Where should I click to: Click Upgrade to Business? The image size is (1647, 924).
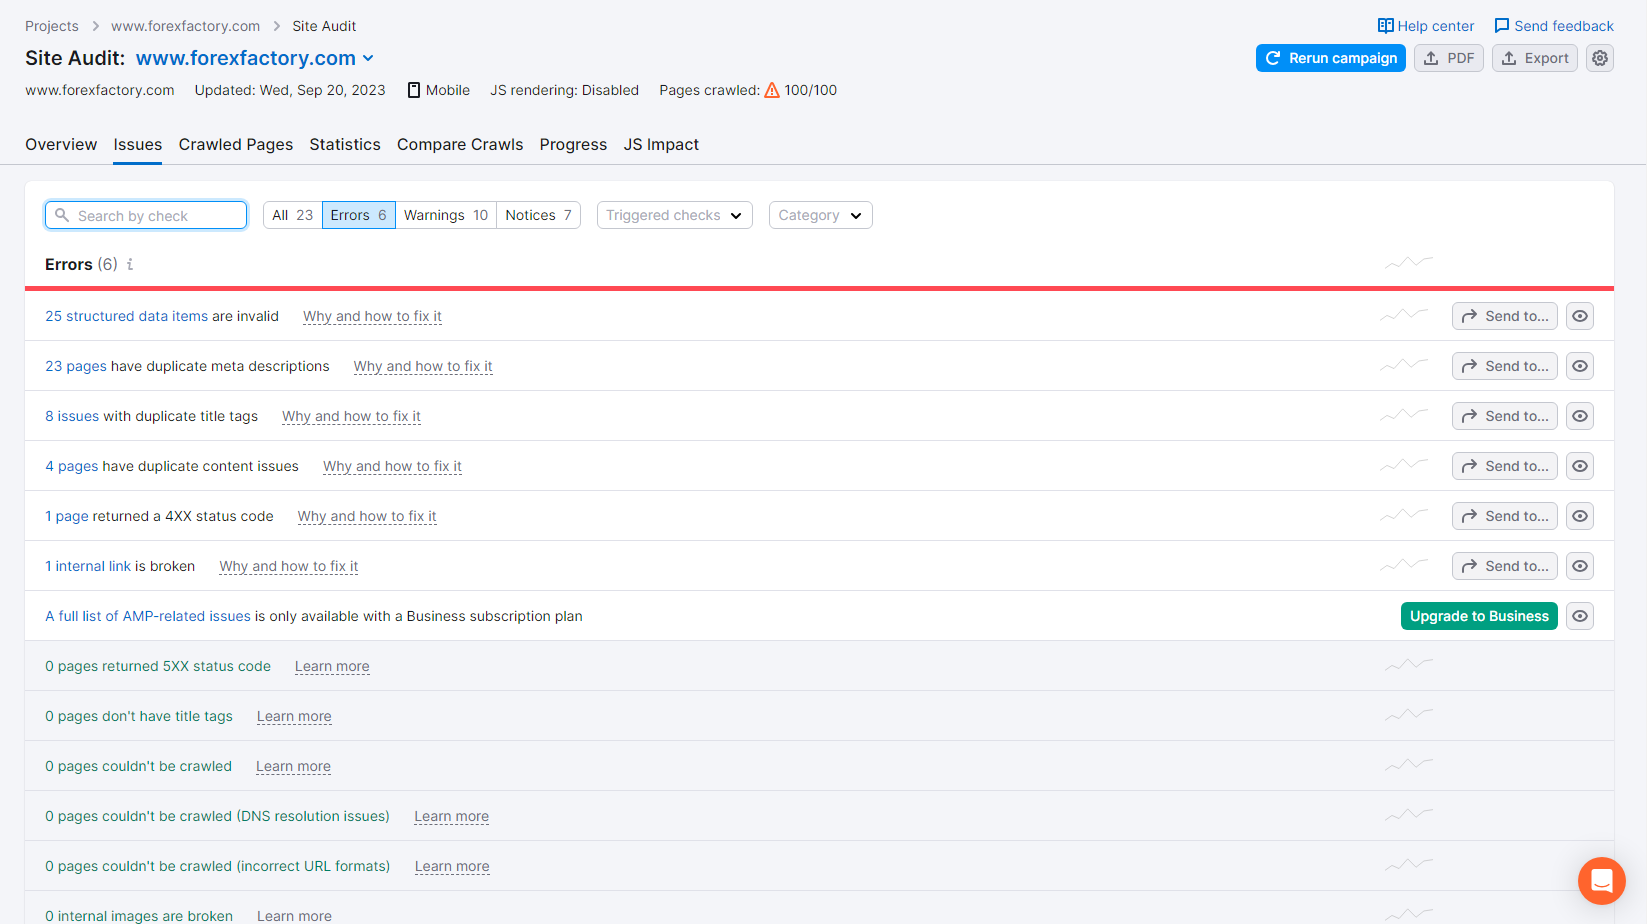1479,616
